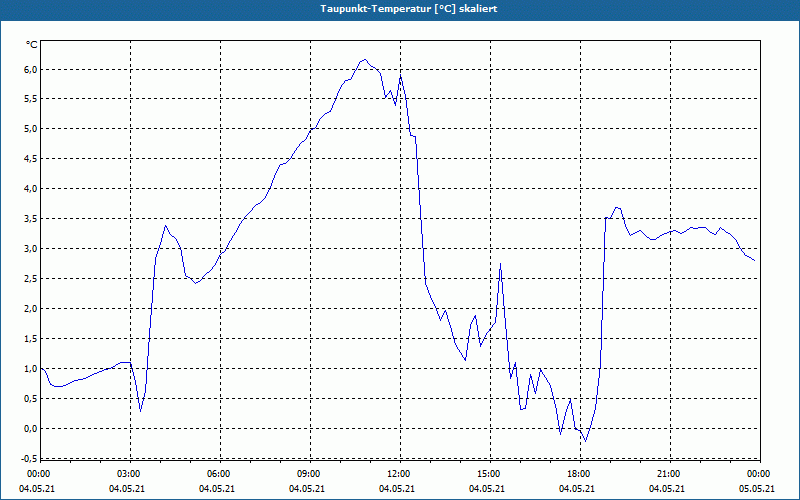This screenshot has height=500, width=800.
Task: Click the 18:00 time label
Action: [581, 474]
